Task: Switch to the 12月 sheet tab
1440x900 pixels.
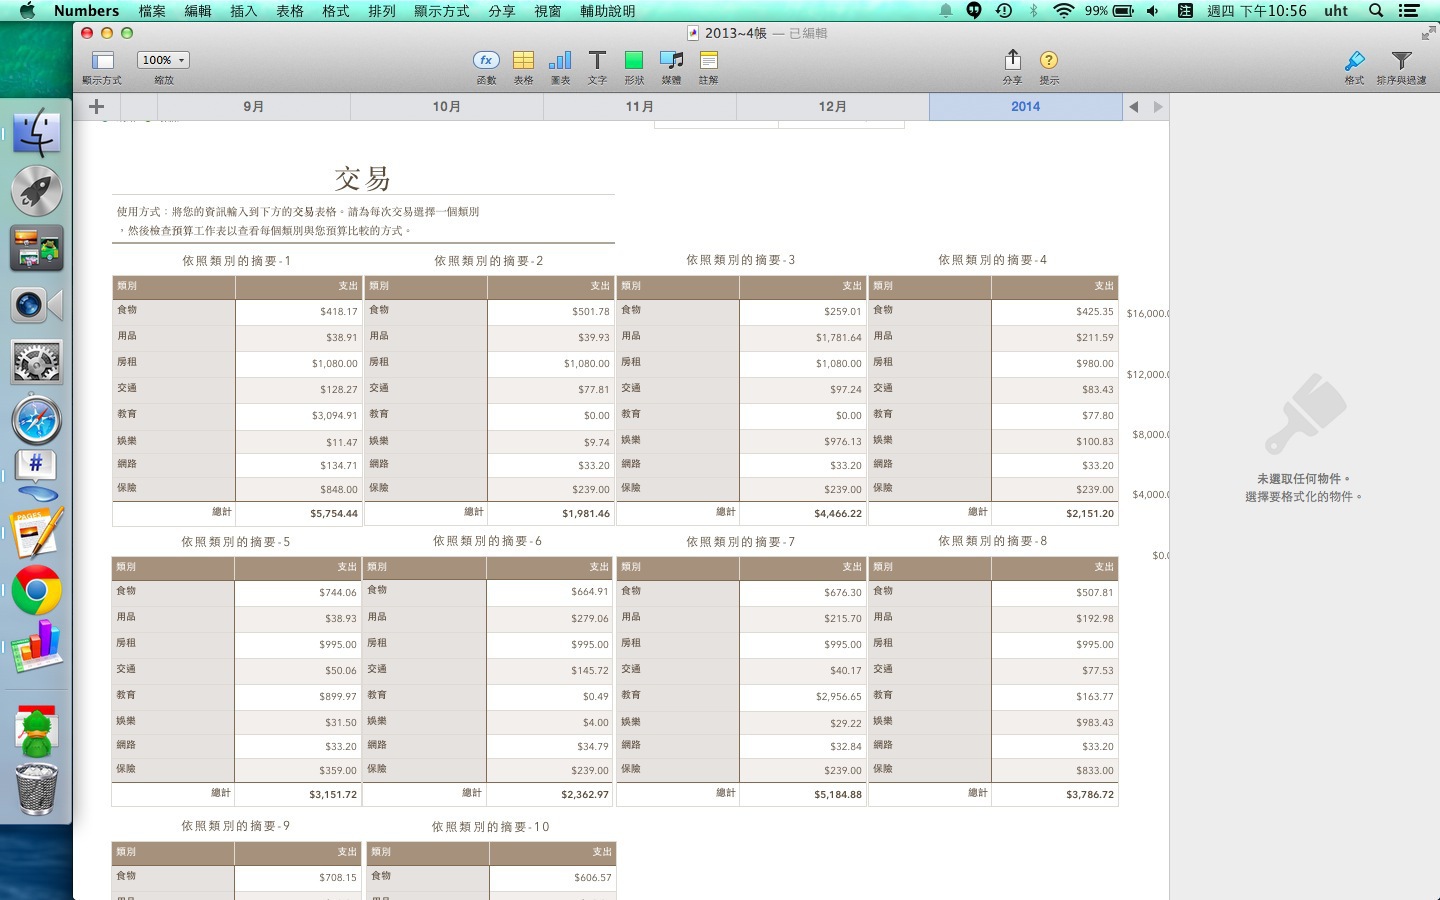Action: point(833,107)
